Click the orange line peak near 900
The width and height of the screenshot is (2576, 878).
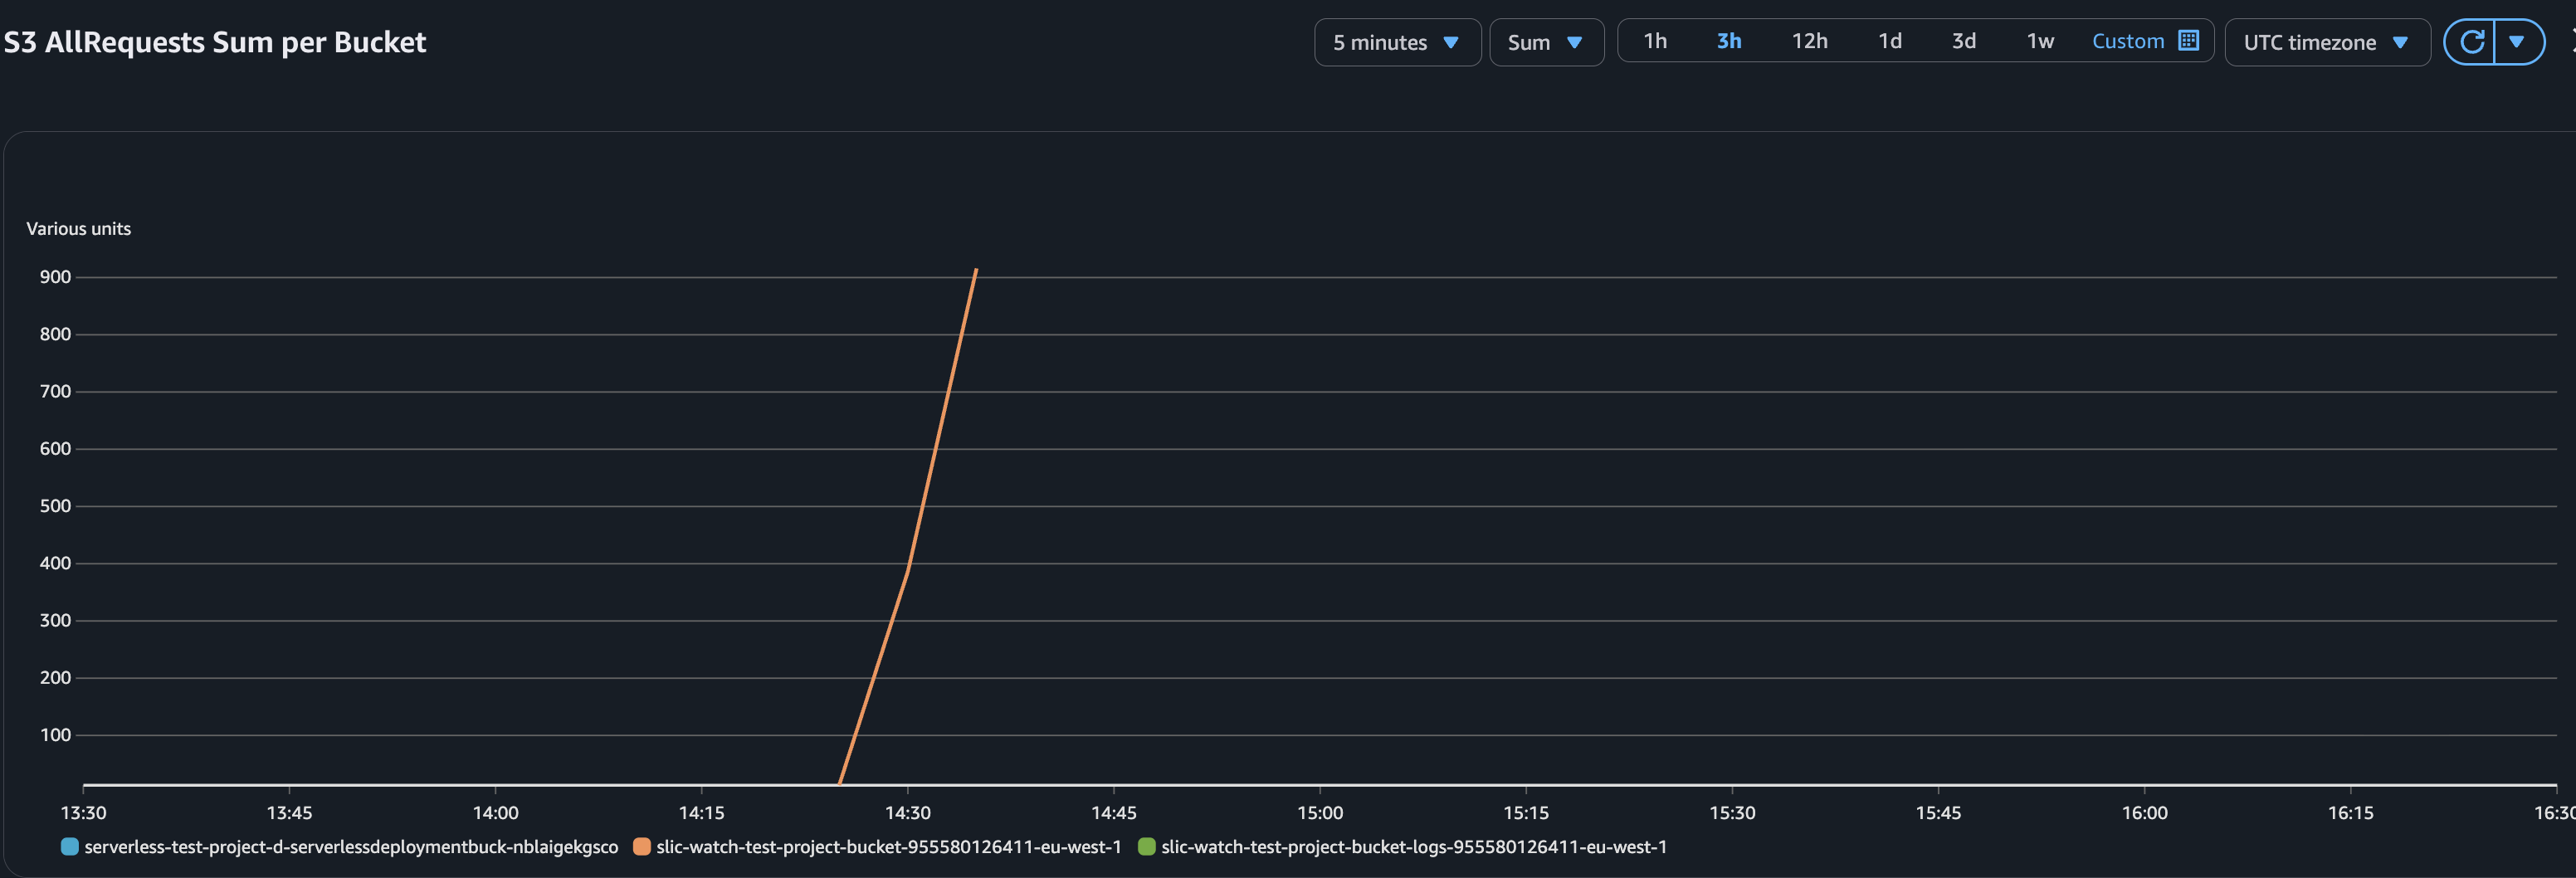[x=975, y=270]
